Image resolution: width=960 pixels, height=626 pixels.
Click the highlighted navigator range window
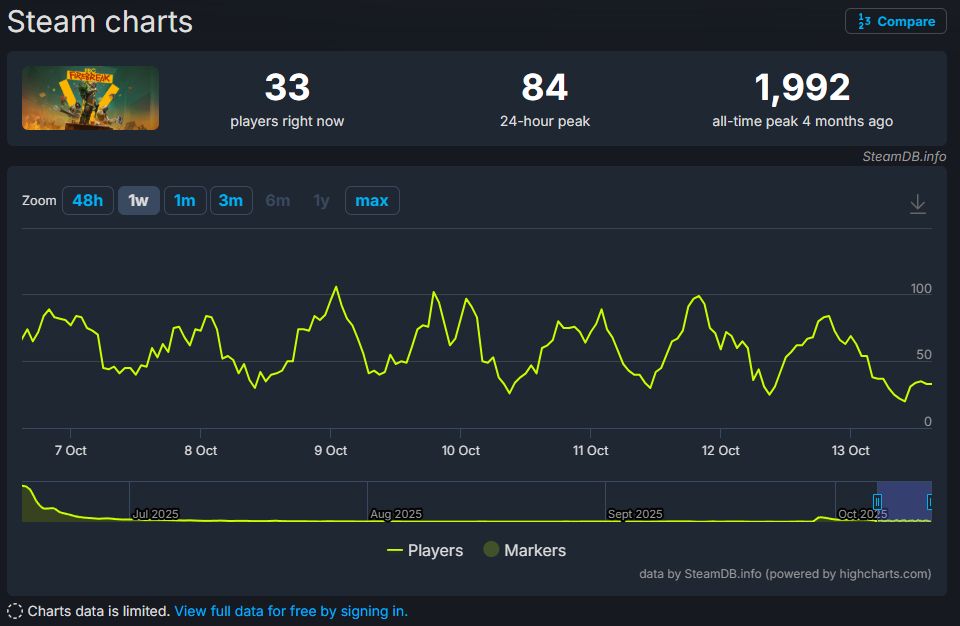pyautogui.click(x=904, y=502)
